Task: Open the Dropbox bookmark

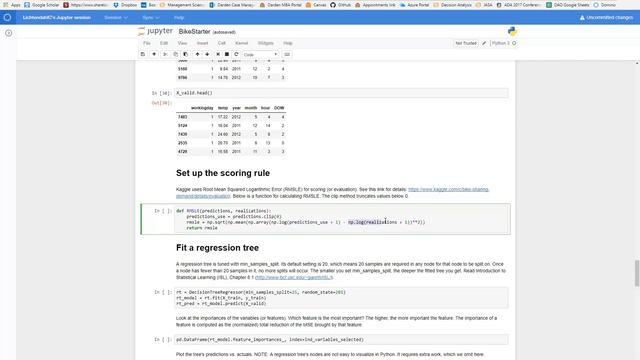Action: click(x=125, y=5)
